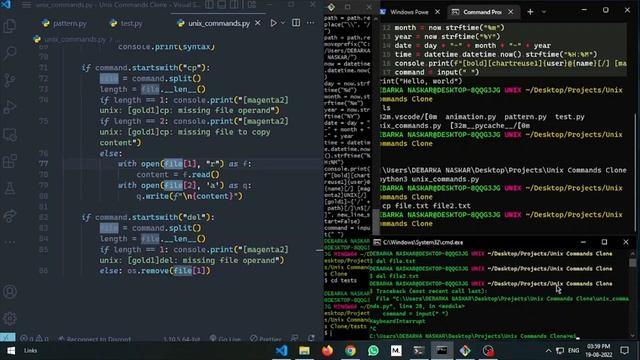Image resolution: width=640 pixels, height=360 pixels.
Task: Click Reconnect to Discord in the status bar
Action: 95,339
